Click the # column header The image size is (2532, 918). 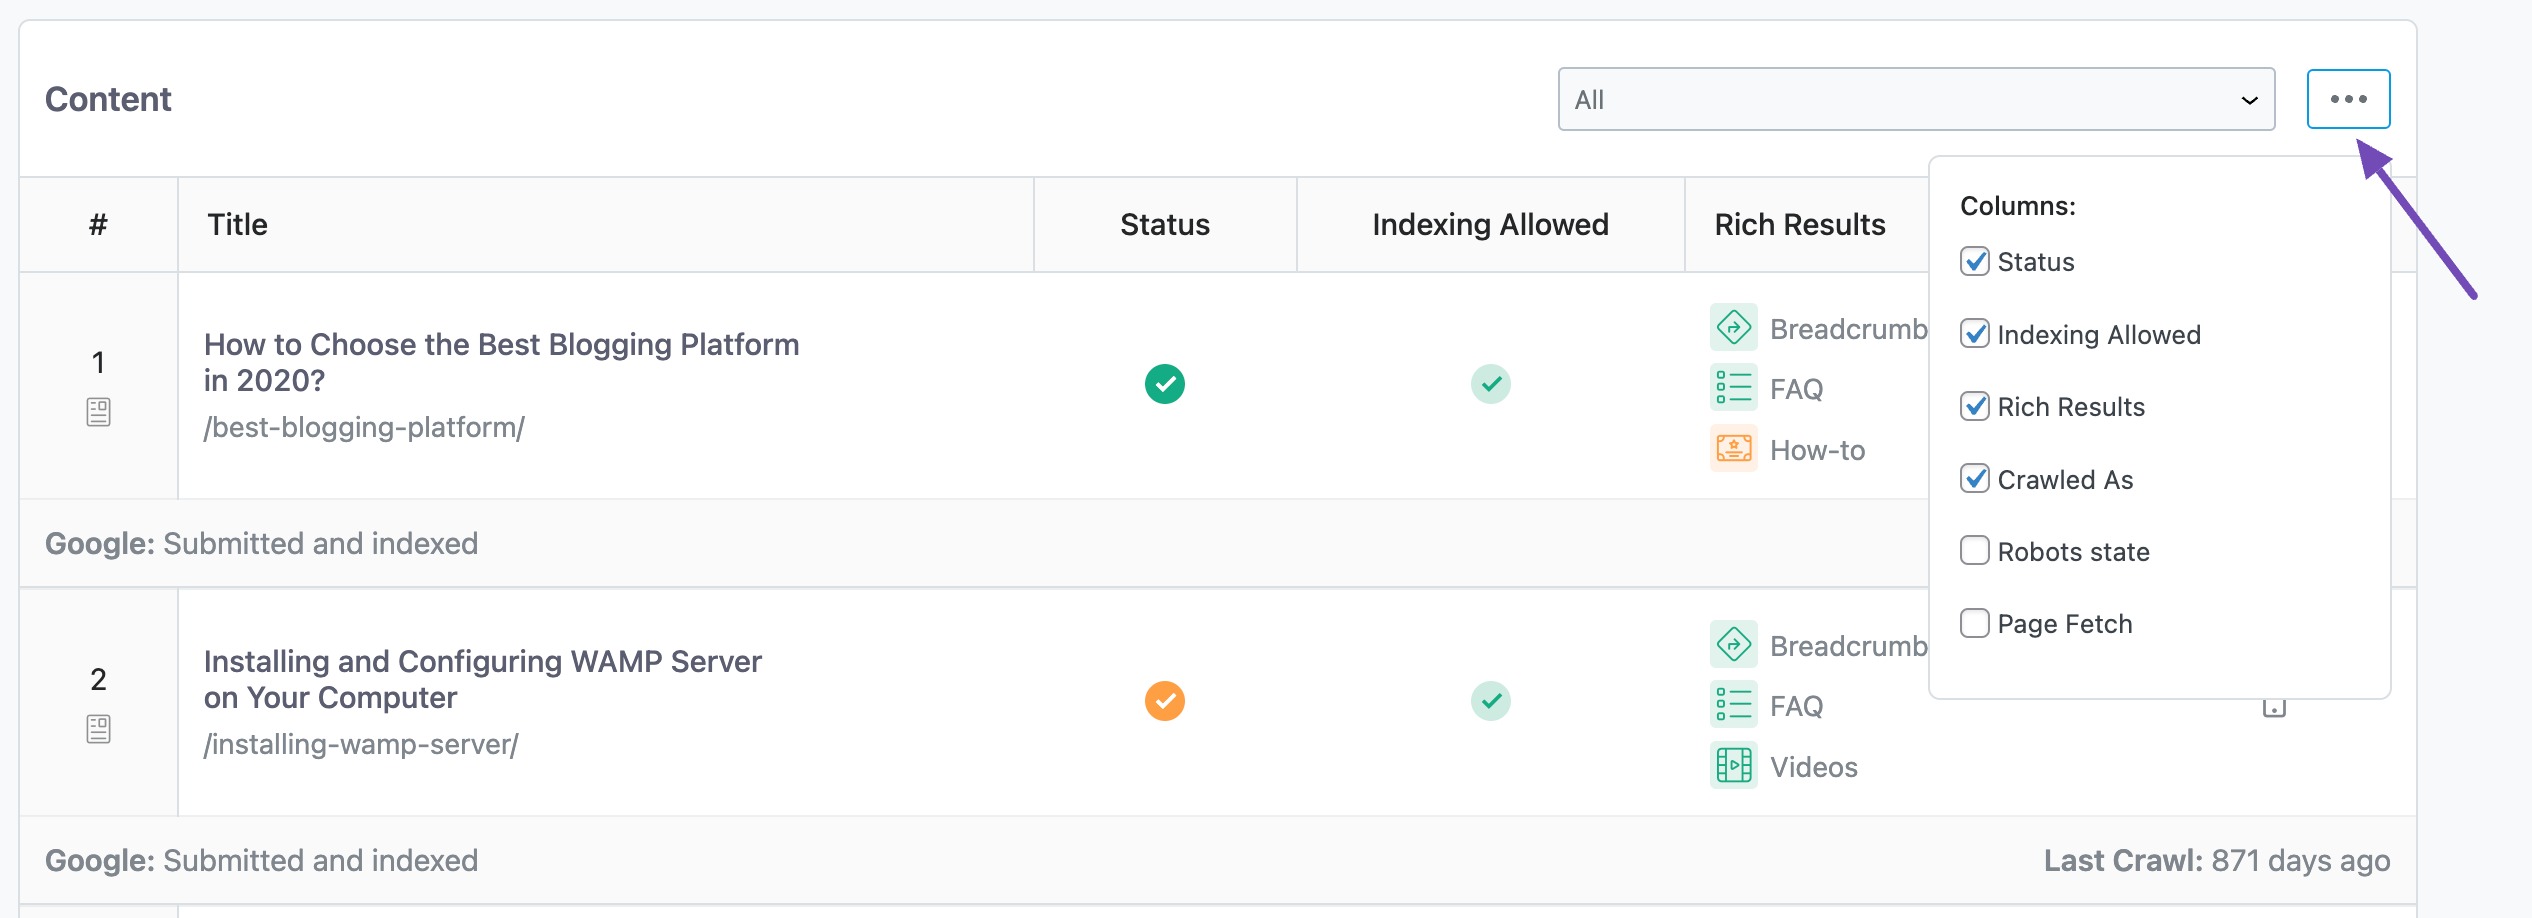(x=98, y=225)
